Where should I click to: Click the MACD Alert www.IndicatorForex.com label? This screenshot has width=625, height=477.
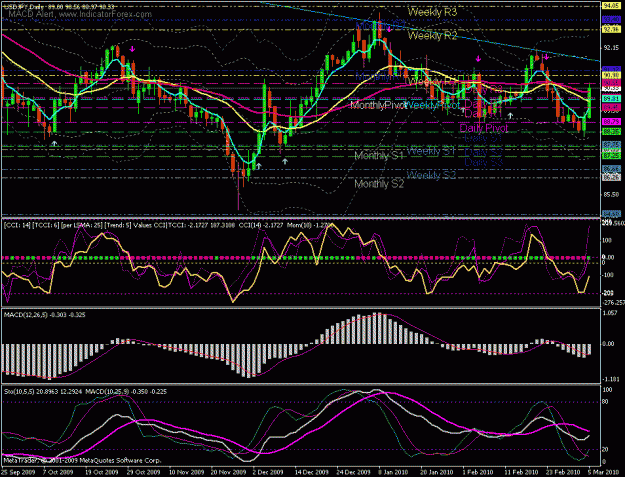[x=81, y=14]
